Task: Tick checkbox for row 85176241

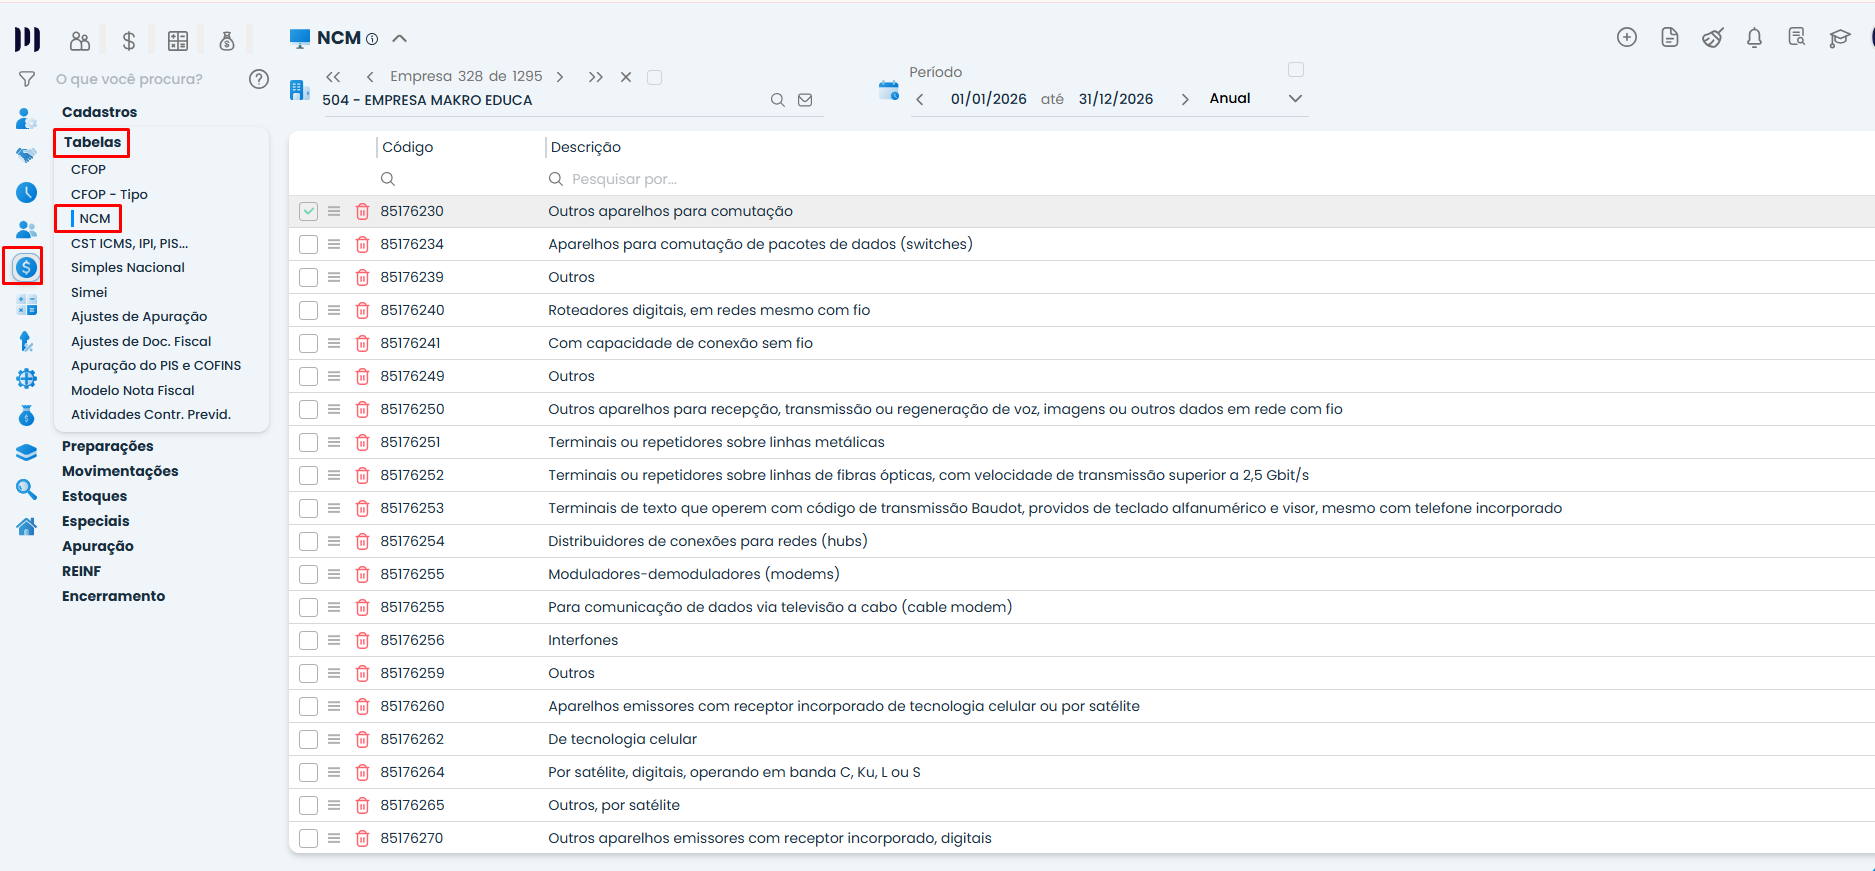Action: tap(308, 343)
